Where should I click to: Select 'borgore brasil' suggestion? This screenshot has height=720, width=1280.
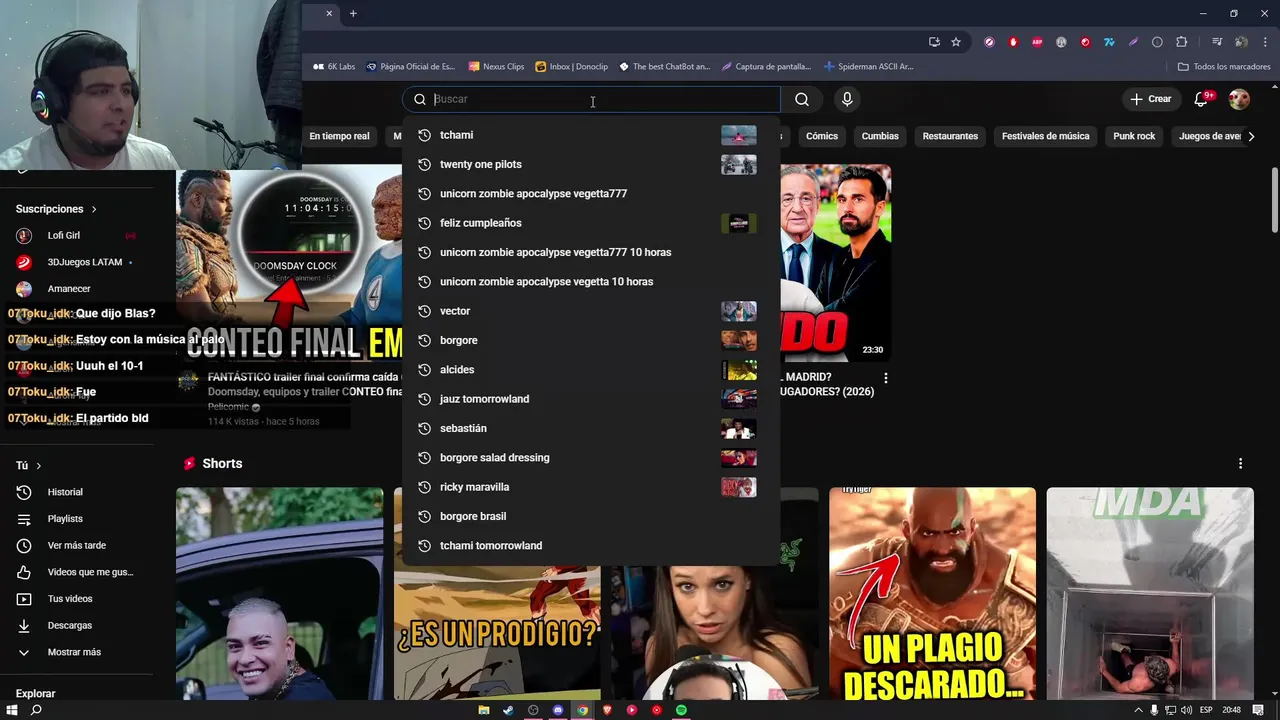(591, 516)
